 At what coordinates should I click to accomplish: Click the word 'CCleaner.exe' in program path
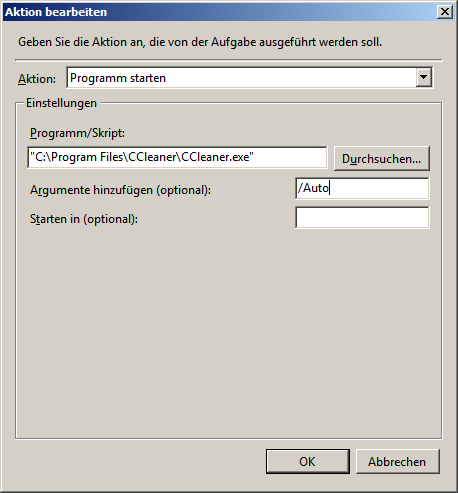(x=215, y=157)
